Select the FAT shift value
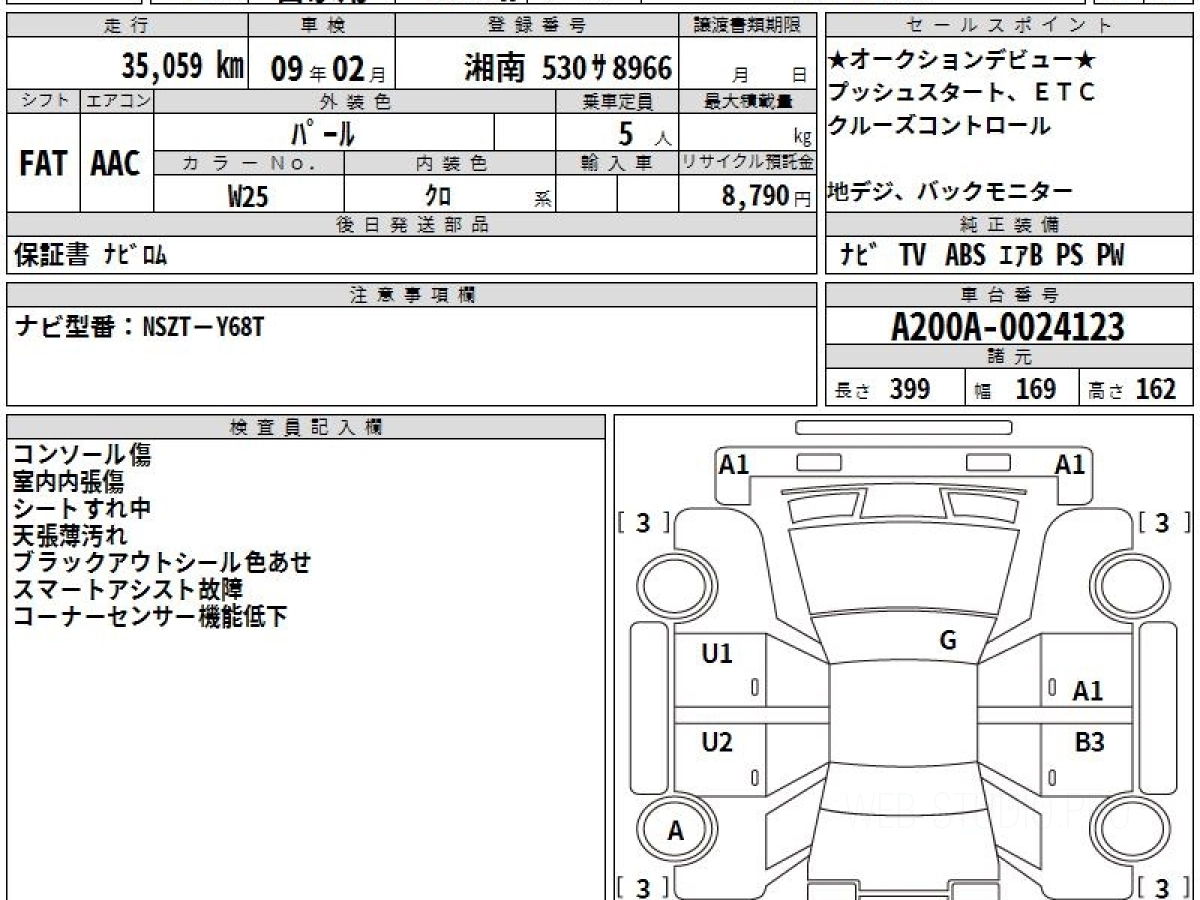This screenshot has height=900, width=1200. click(43, 163)
